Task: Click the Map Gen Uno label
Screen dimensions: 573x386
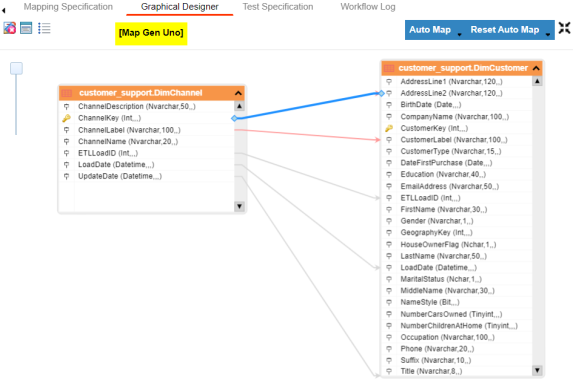Action: click(151, 33)
